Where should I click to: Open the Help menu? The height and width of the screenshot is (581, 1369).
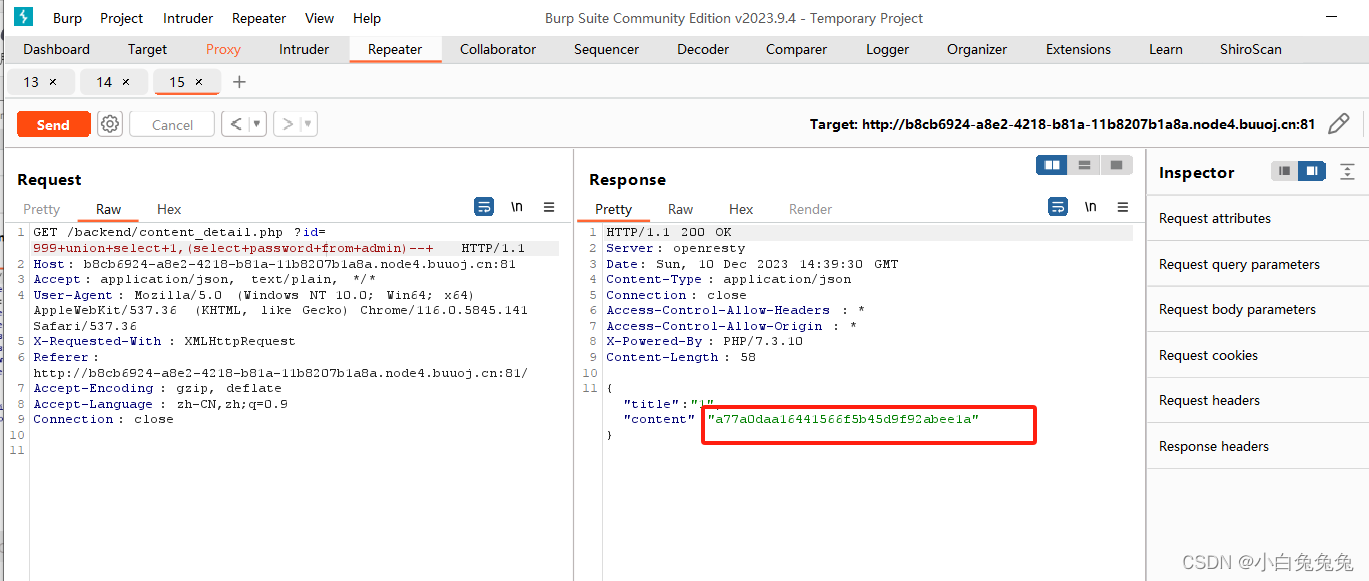click(367, 18)
